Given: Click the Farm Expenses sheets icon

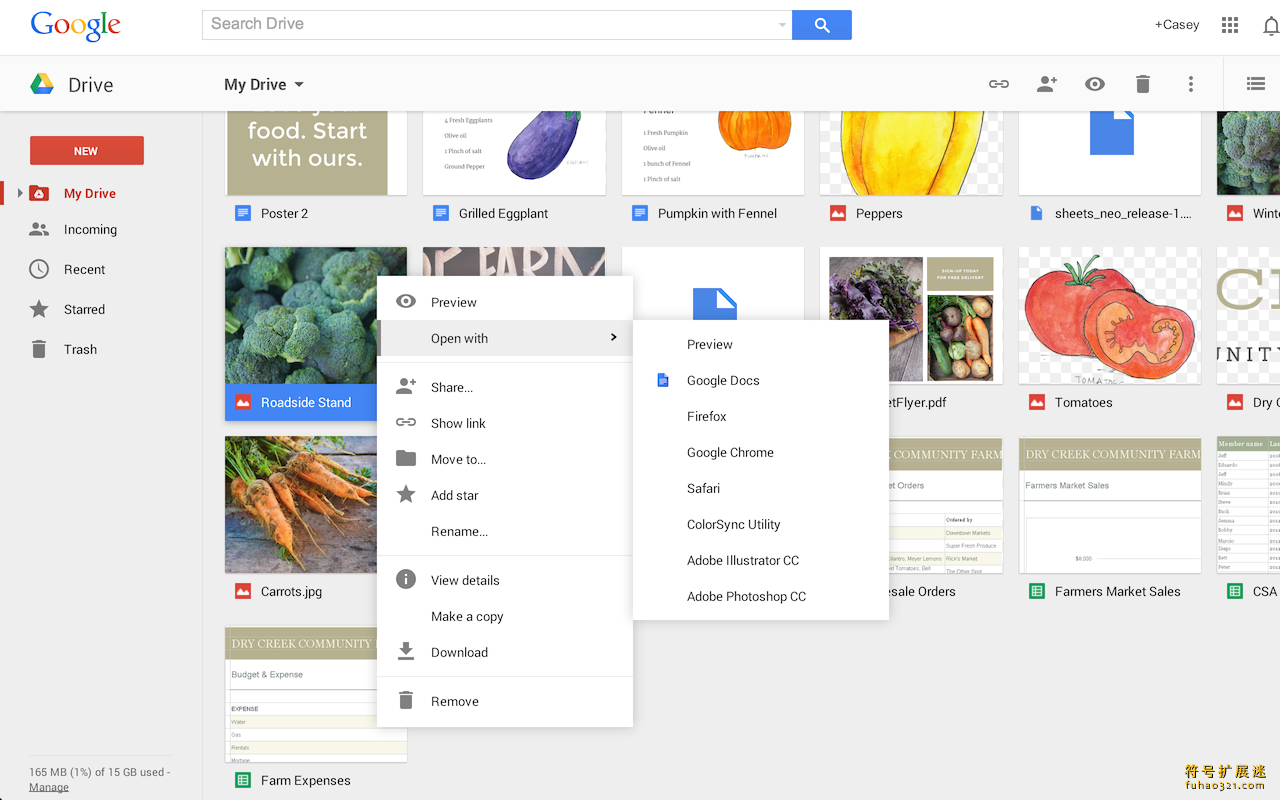Looking at the screenshot, I should coord(243,780).
